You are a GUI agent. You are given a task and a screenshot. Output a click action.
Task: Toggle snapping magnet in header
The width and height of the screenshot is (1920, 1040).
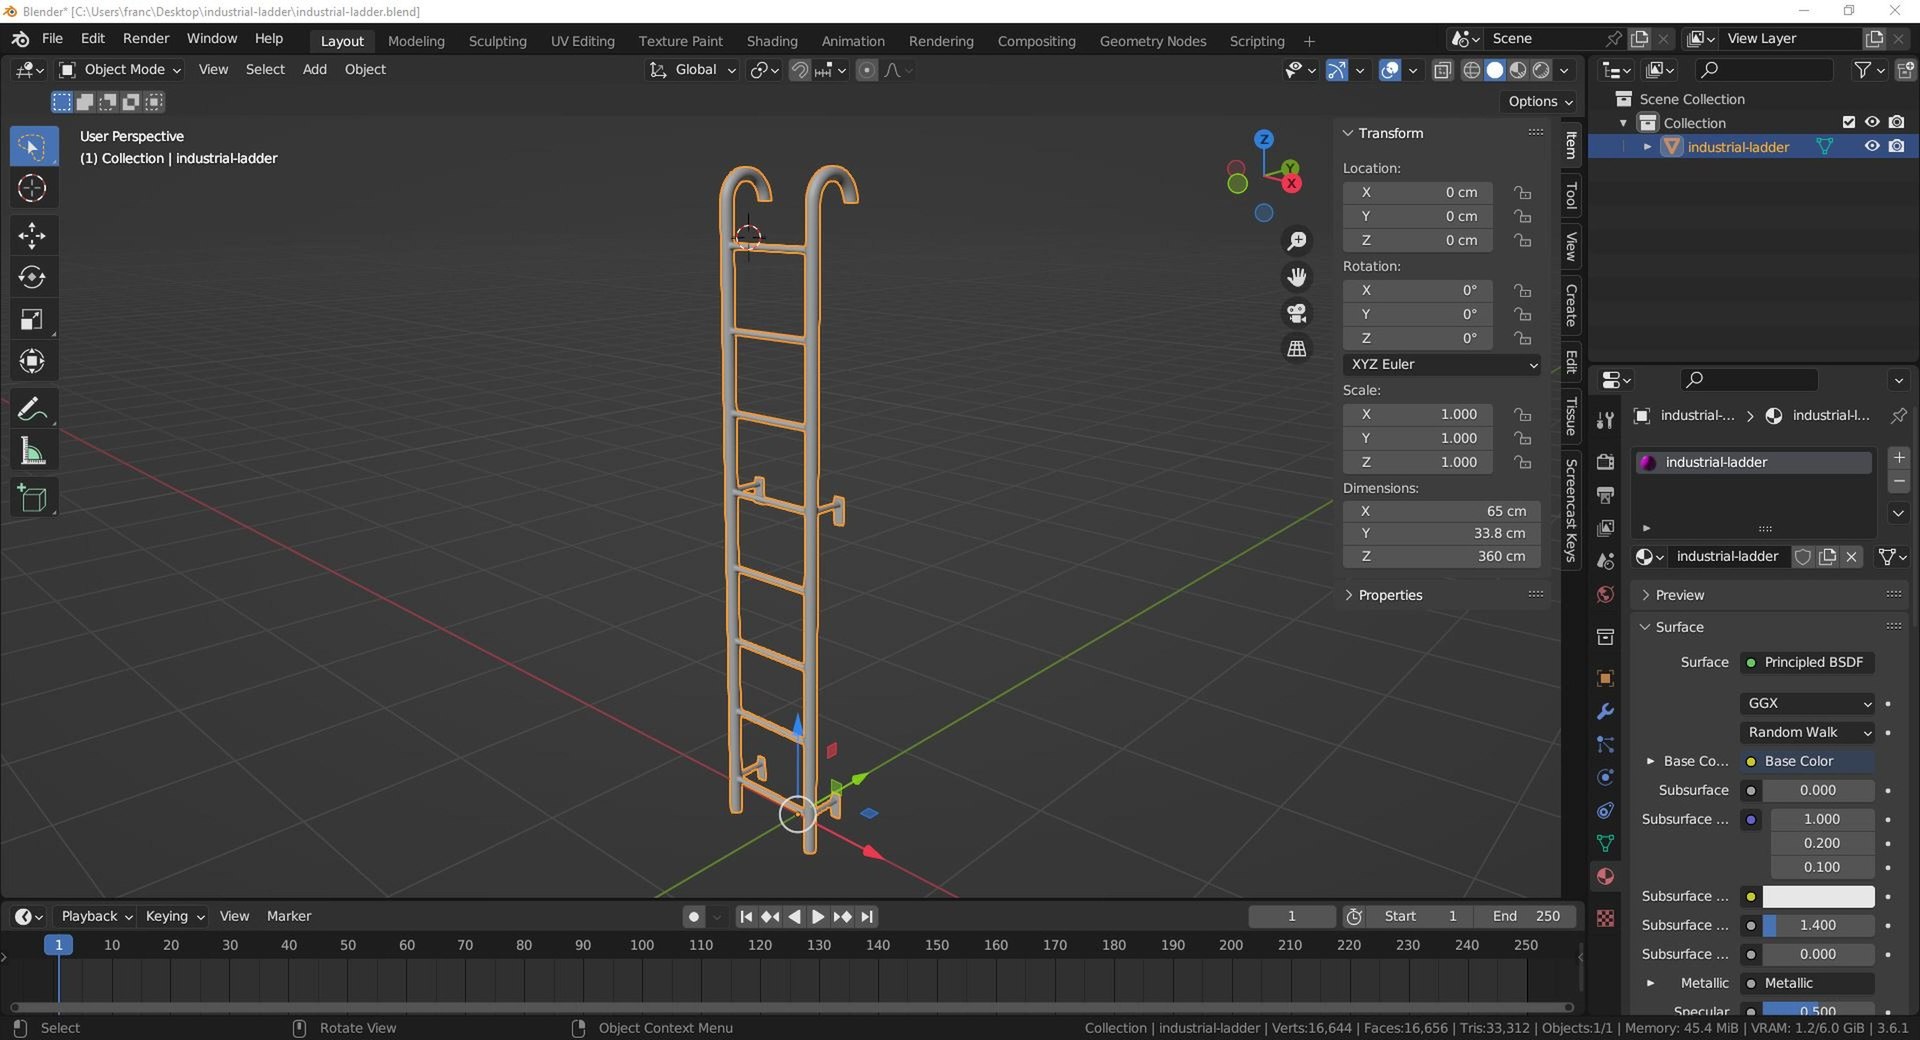[x=799, y=70]
